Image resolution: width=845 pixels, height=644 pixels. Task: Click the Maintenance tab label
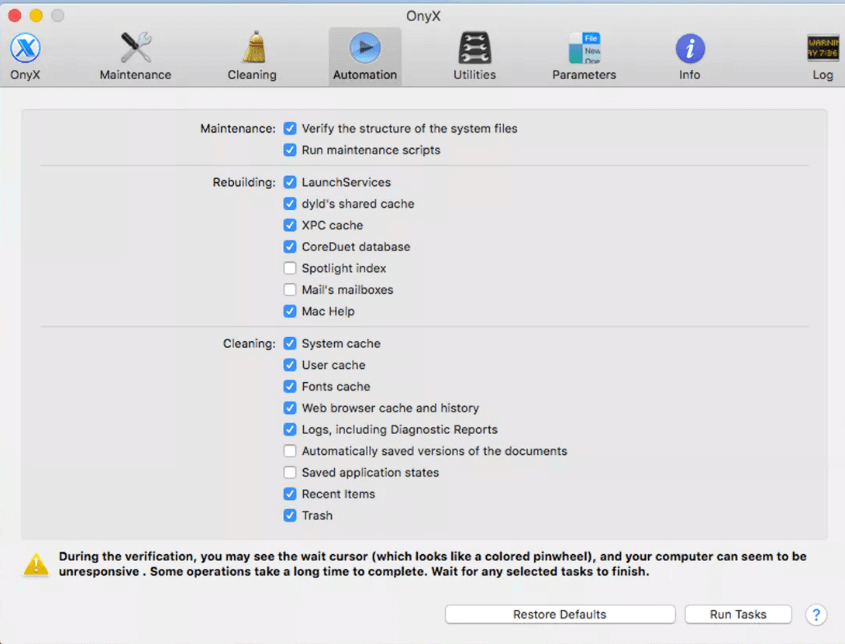[135, 75]
